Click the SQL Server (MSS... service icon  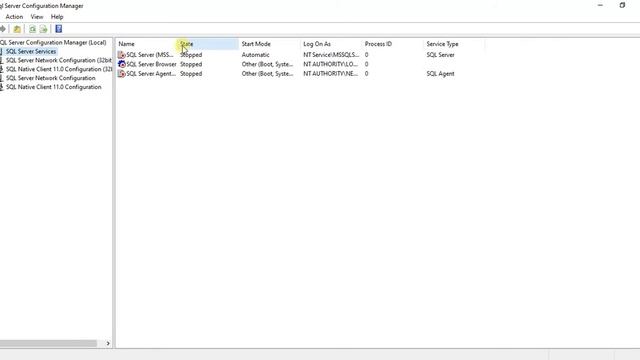pyautogui.click(x=122, y=55)
